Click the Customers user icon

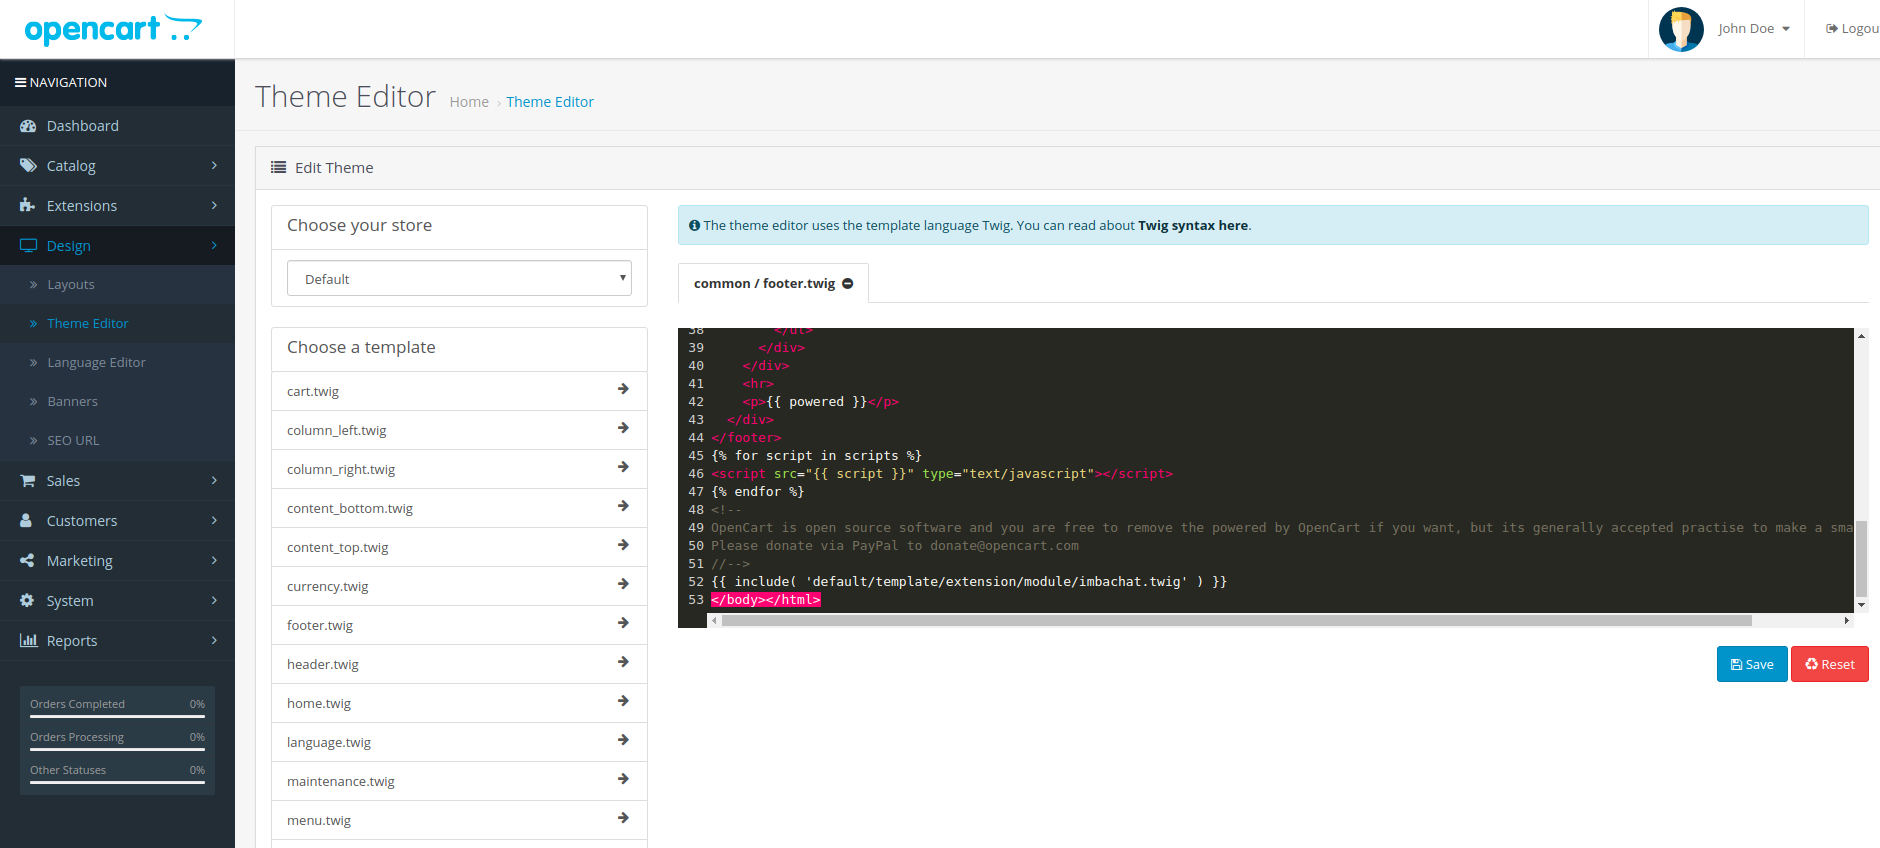coord(27,521)
